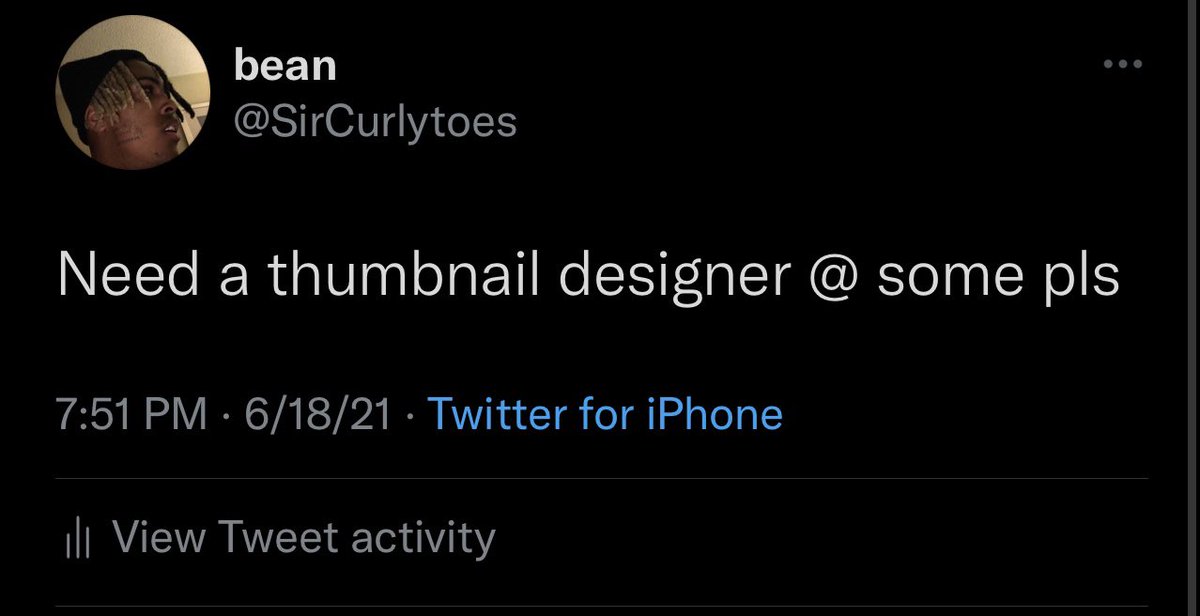Click the "Twitter for iPhone" source link
This screenshot has height=616, width=1200.
(604, 413)
